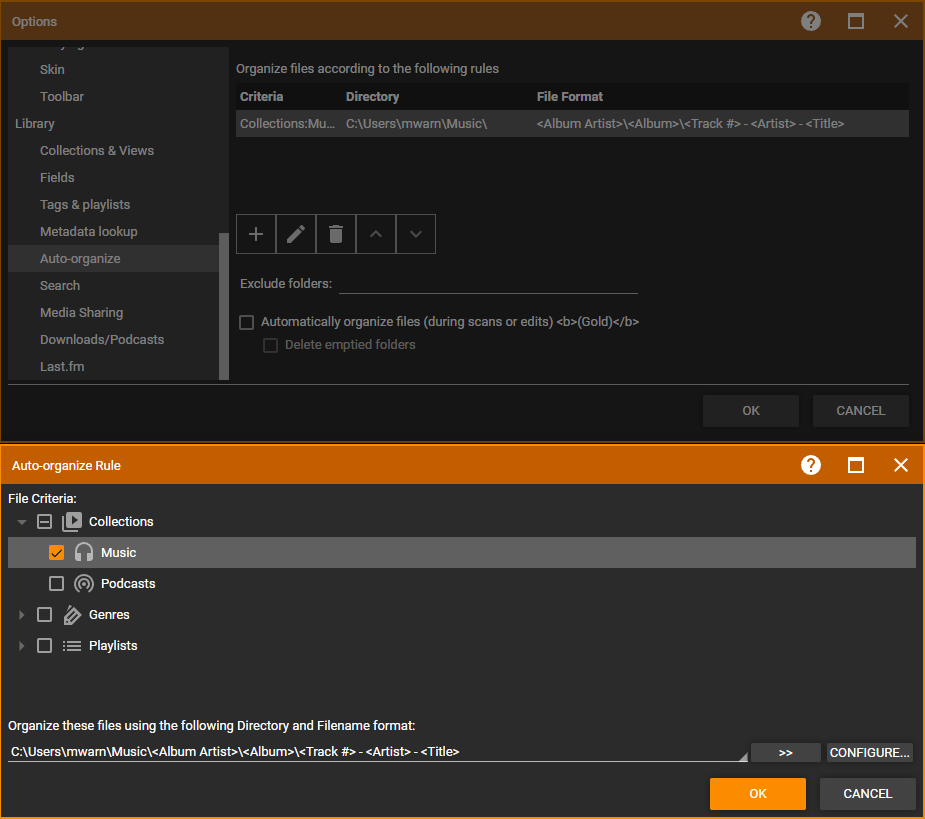
Task: Collapse the Collections tree node
Action: pyautogui.click(x=22, y=522)
